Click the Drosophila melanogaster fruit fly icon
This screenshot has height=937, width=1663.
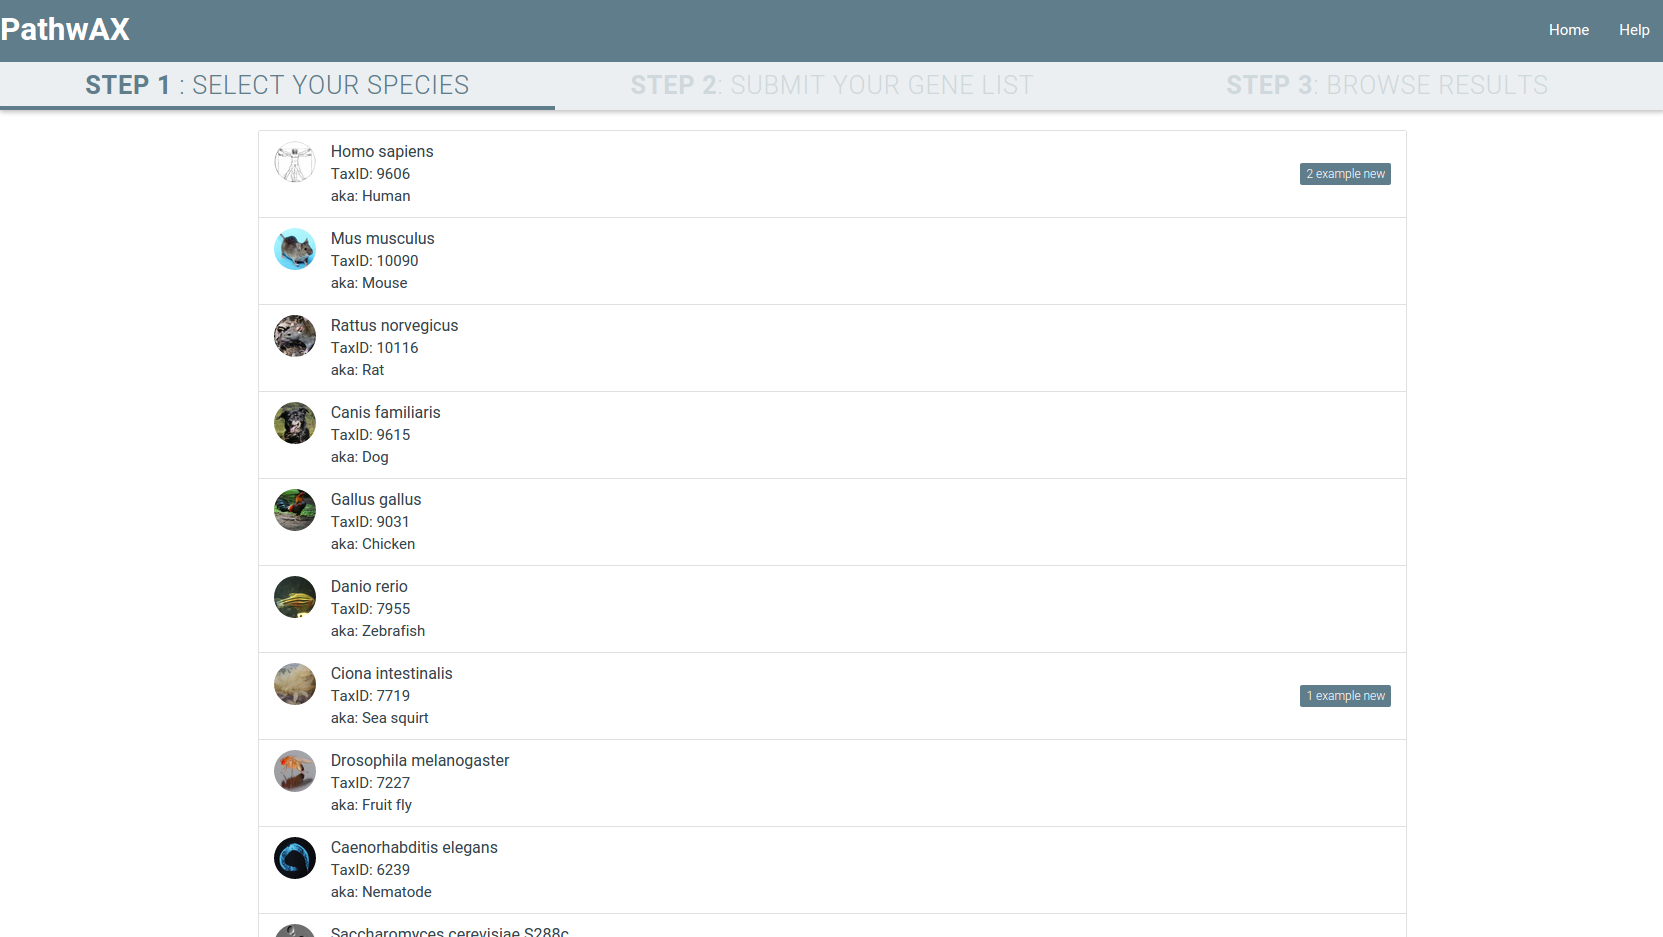tap(295, 771)
